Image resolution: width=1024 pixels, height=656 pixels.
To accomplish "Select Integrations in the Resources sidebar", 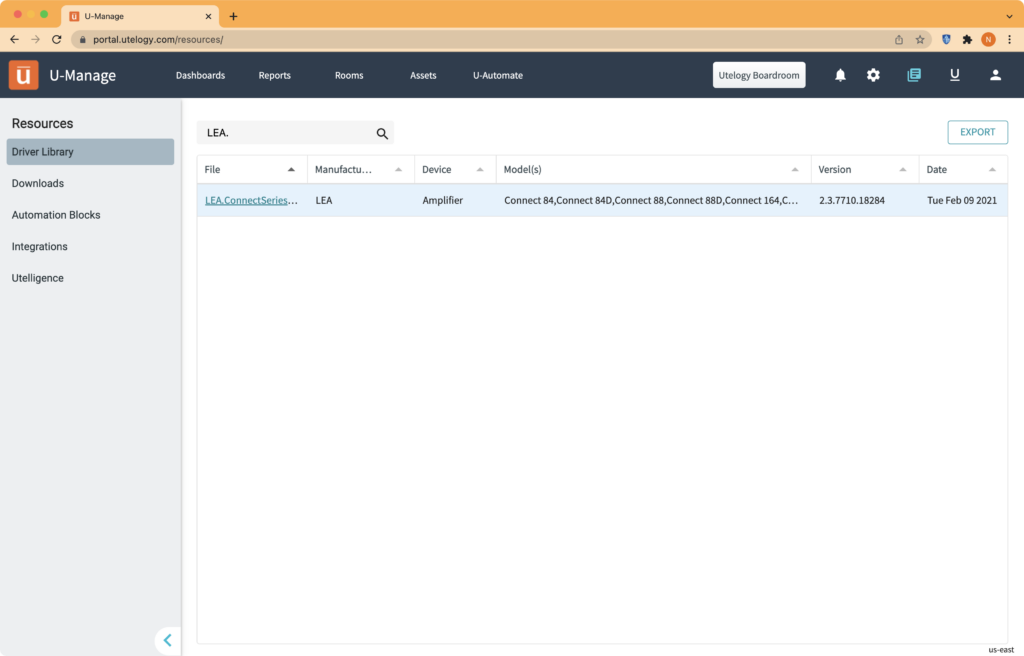I will pos(39,246).
